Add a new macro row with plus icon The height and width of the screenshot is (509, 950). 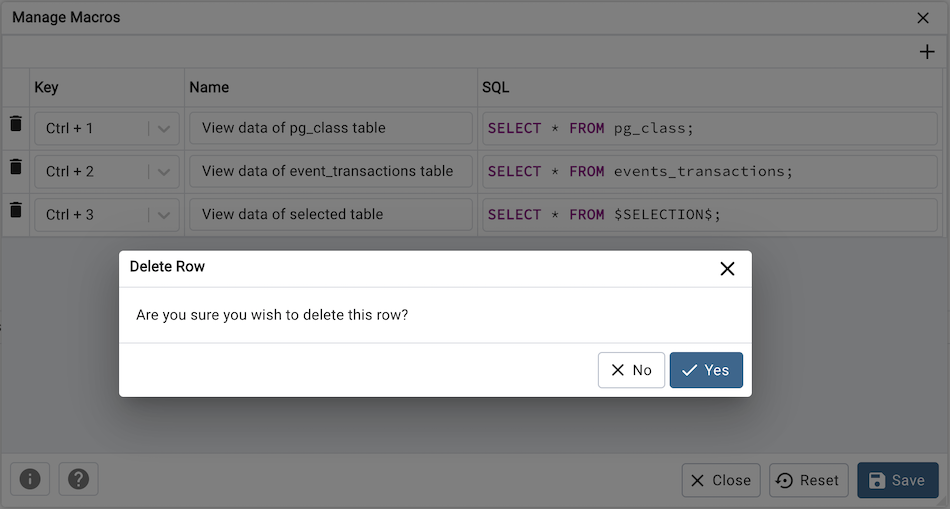927,52
